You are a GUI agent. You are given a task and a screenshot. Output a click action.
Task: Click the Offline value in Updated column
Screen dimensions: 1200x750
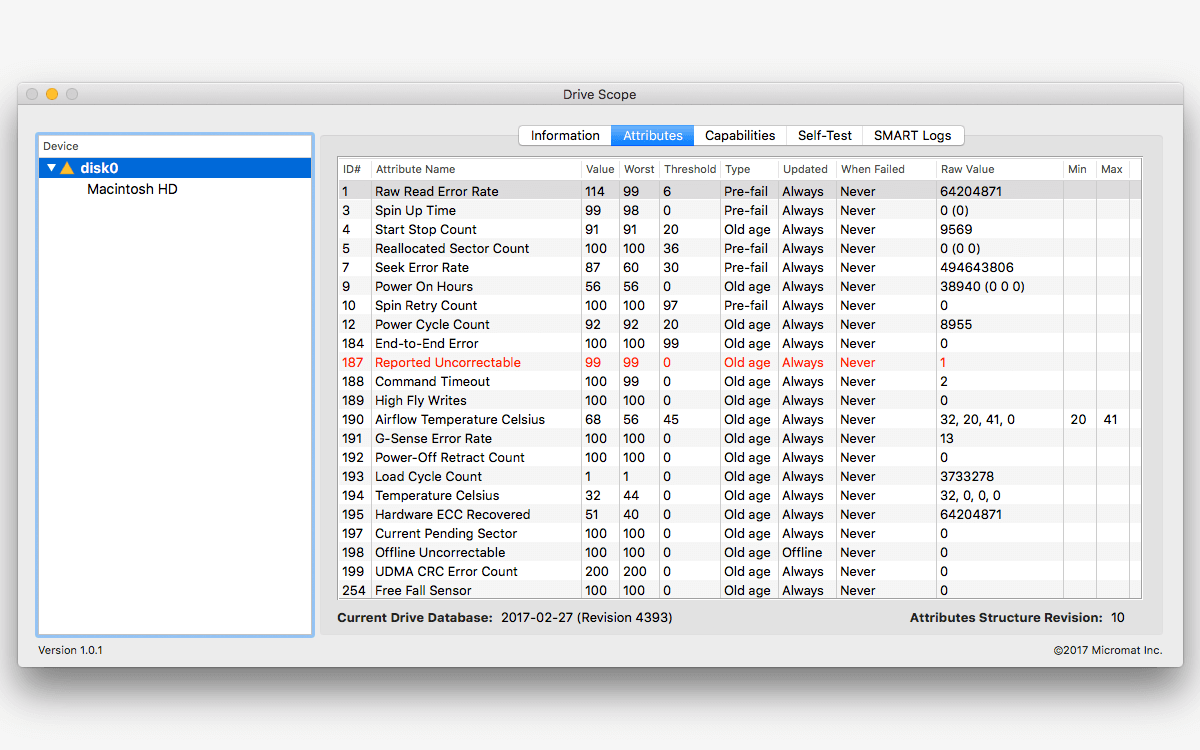tap(803, 552)
